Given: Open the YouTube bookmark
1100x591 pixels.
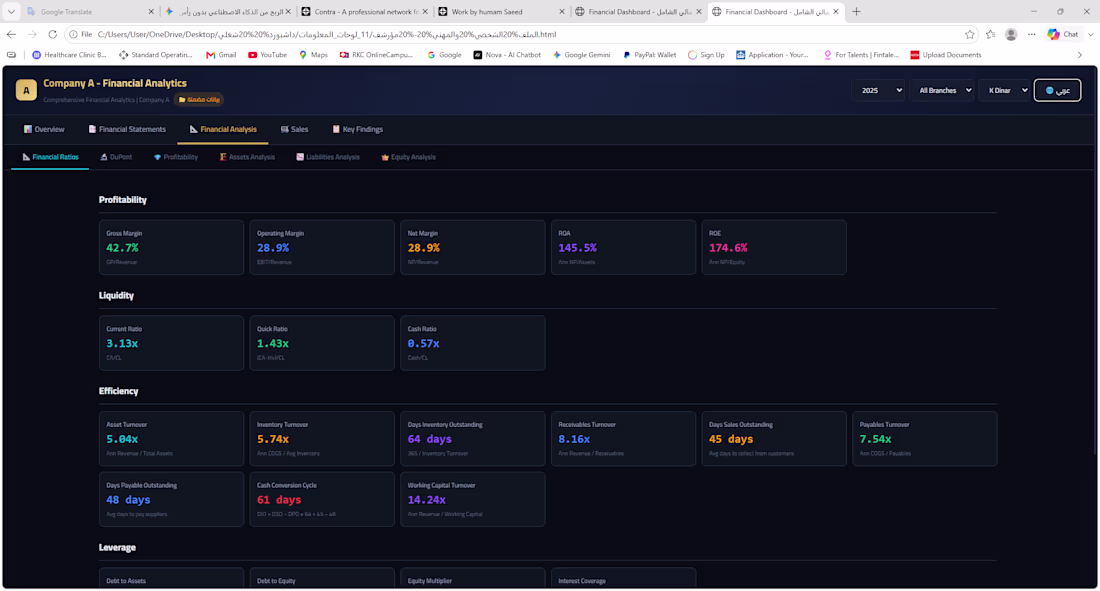Looking at the screenshot, I should pyautogui.click(x=267, y=55).
